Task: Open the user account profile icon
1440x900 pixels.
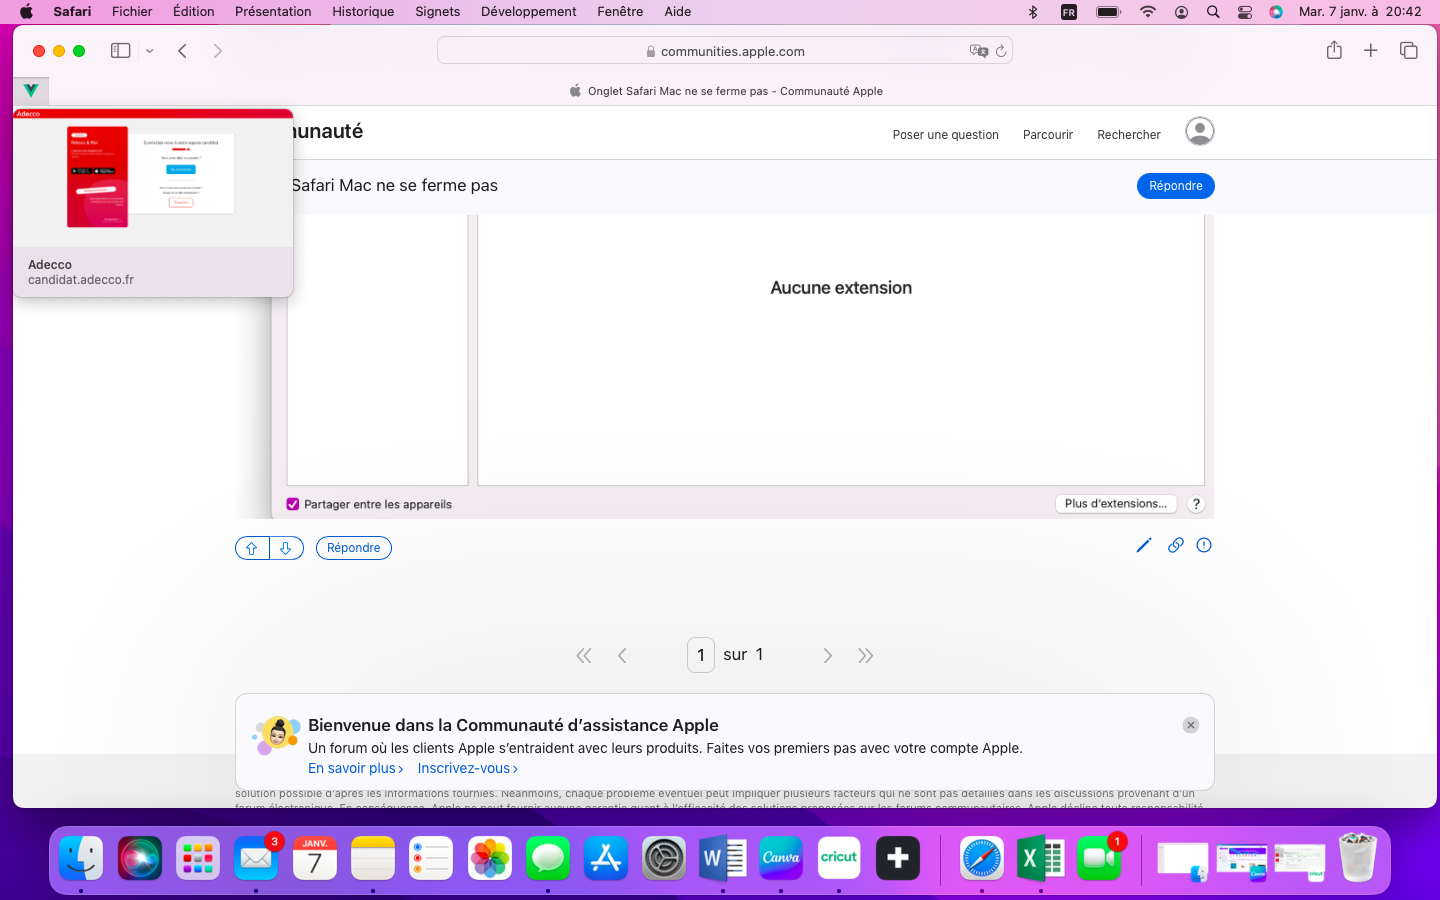Action: click(x=1199, y=132)
